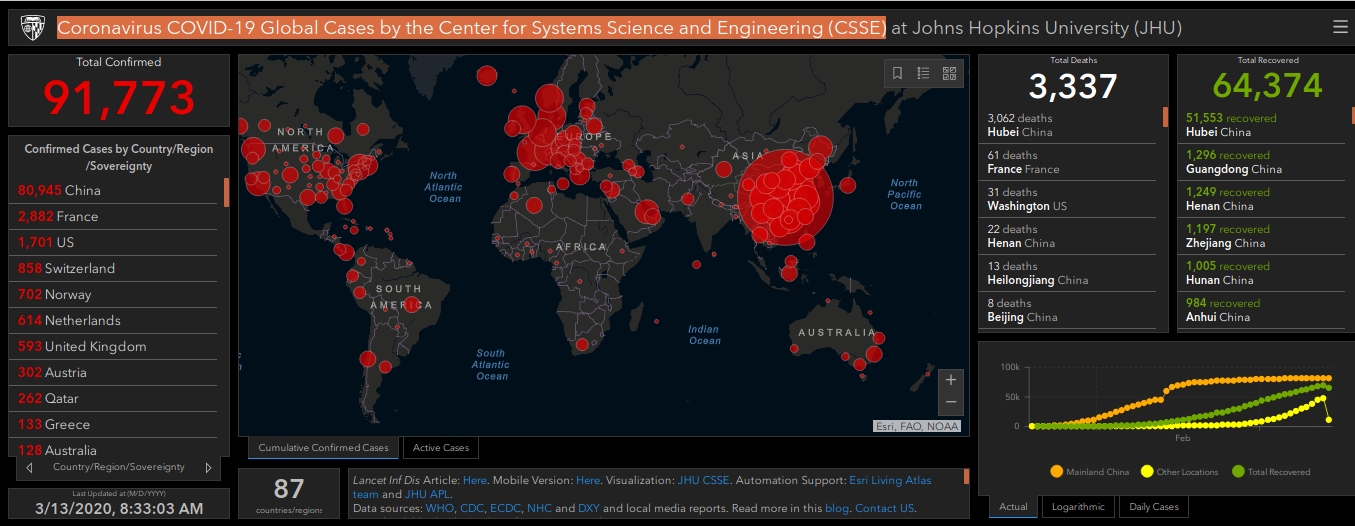Zoom in with the map plus button
The image size is (1355, 526).
pyautogui.click(x=950, y=380)
